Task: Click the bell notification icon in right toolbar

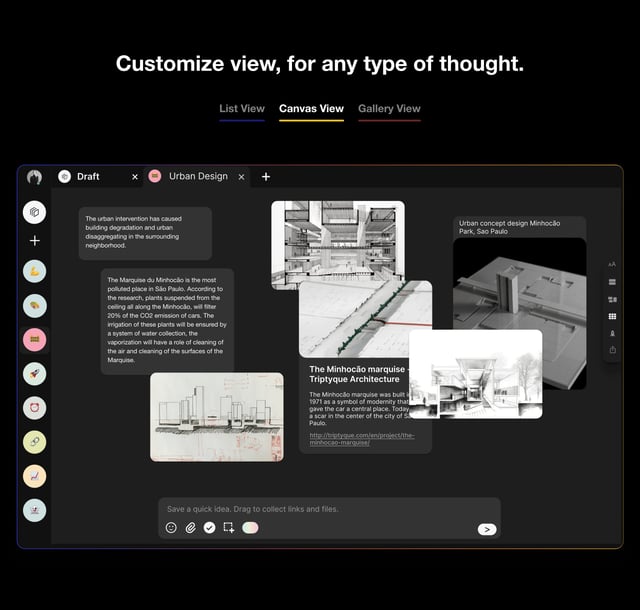Action: pos(612,334)
